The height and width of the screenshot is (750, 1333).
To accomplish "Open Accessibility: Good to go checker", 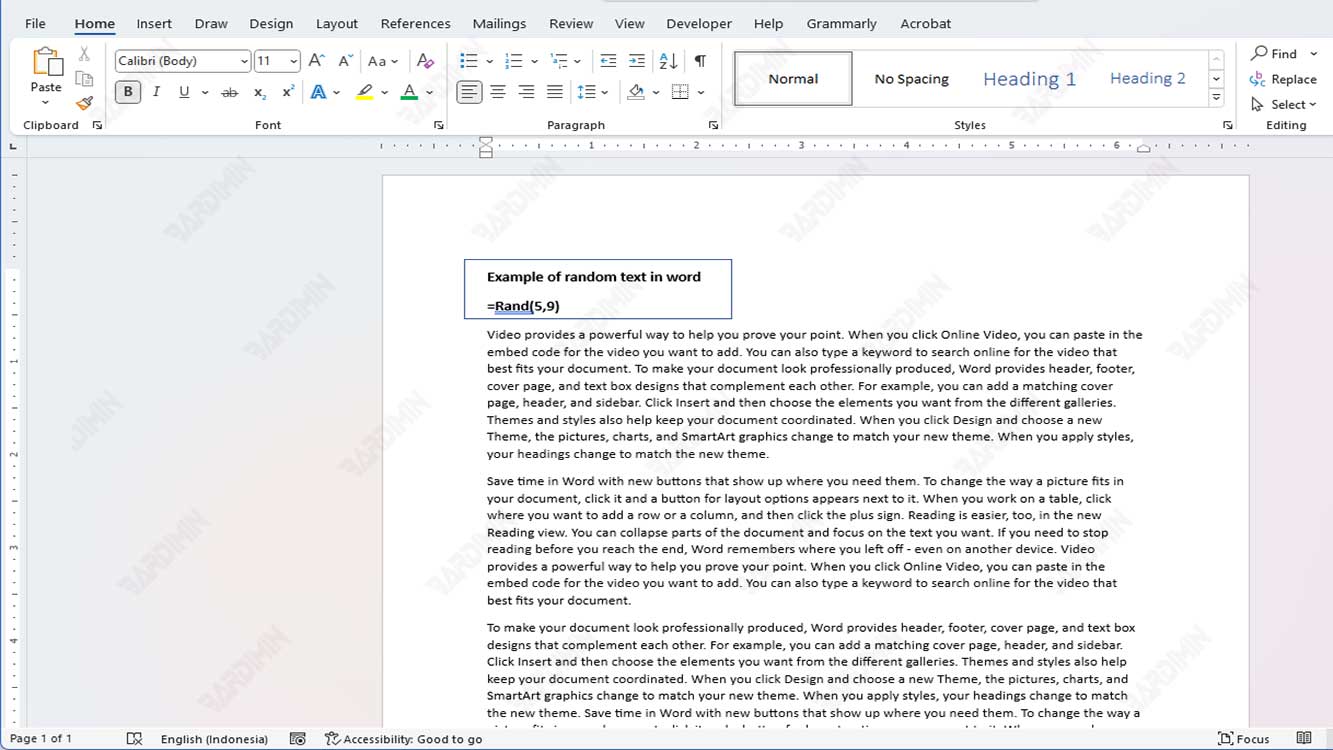I will click(x=403, y=739).
